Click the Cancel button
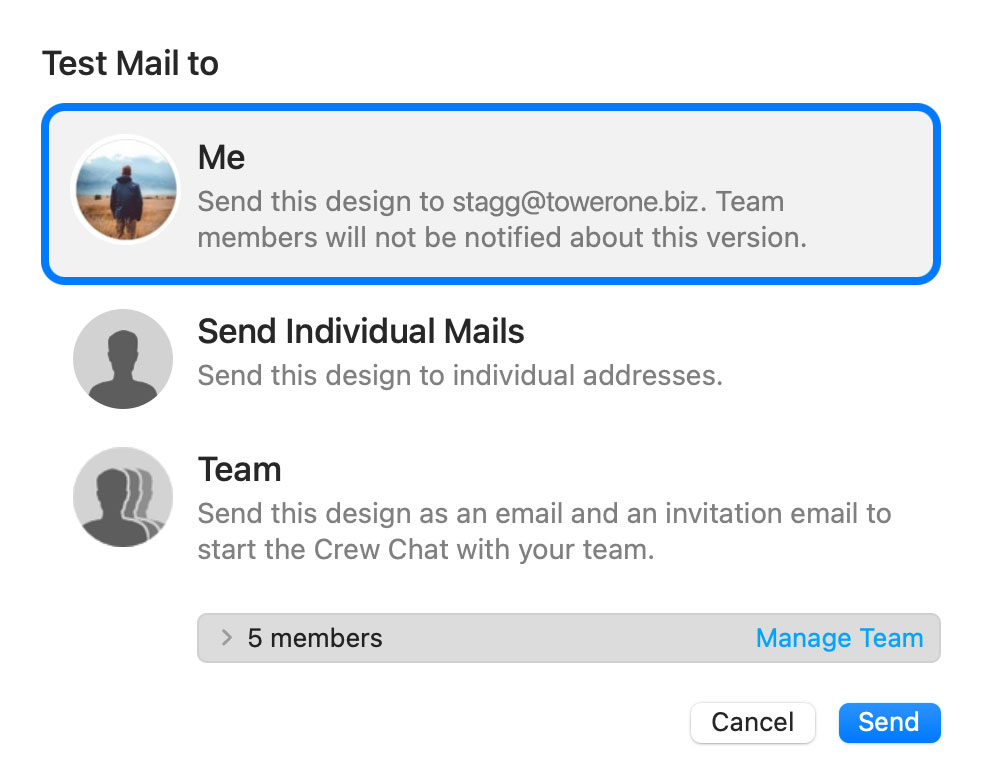Viewport: 982px width, 784px height. point(752,723)
